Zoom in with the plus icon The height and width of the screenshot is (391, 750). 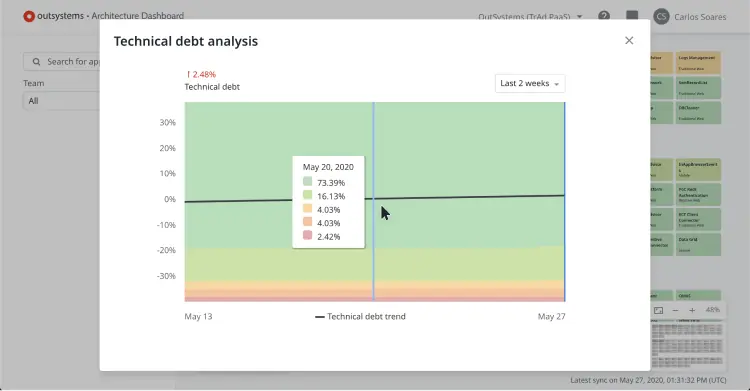pos(692,310)
